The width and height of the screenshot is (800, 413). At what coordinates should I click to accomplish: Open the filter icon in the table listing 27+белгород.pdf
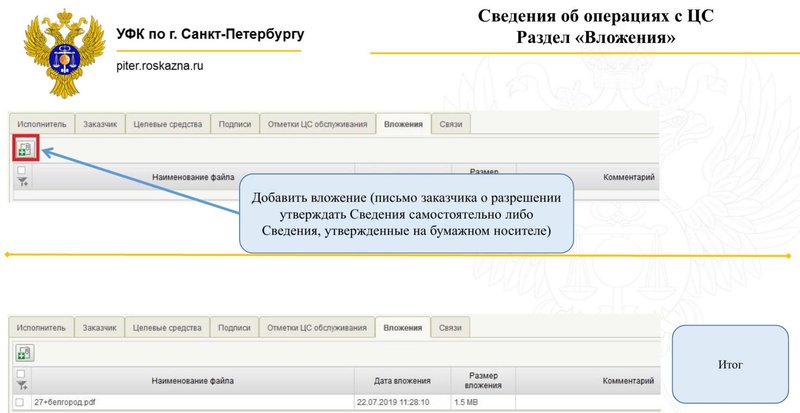pos(22,385)
